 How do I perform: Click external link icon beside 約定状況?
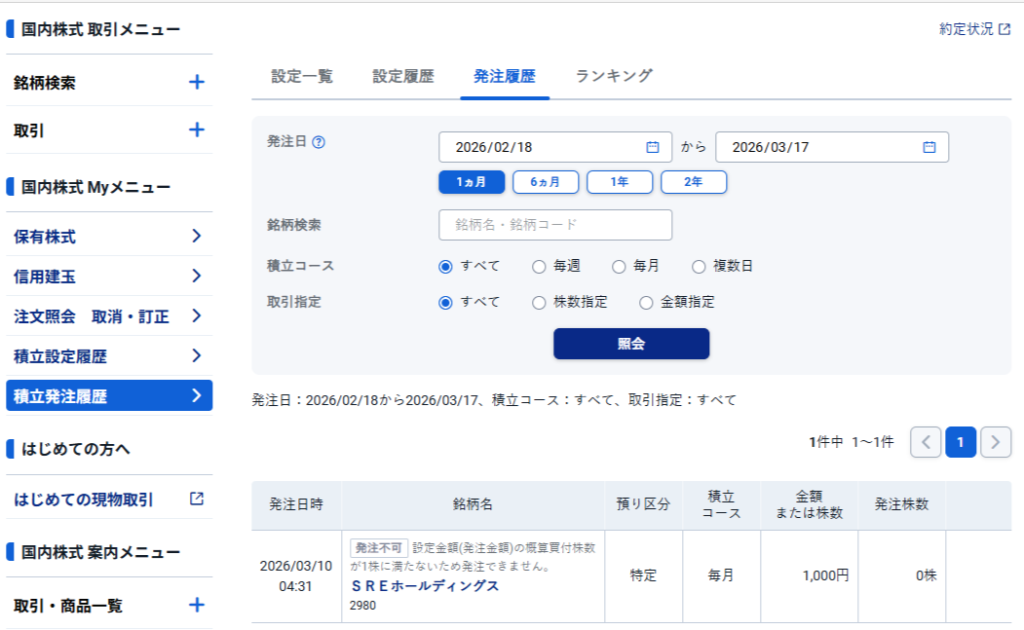click(1004, 30)
